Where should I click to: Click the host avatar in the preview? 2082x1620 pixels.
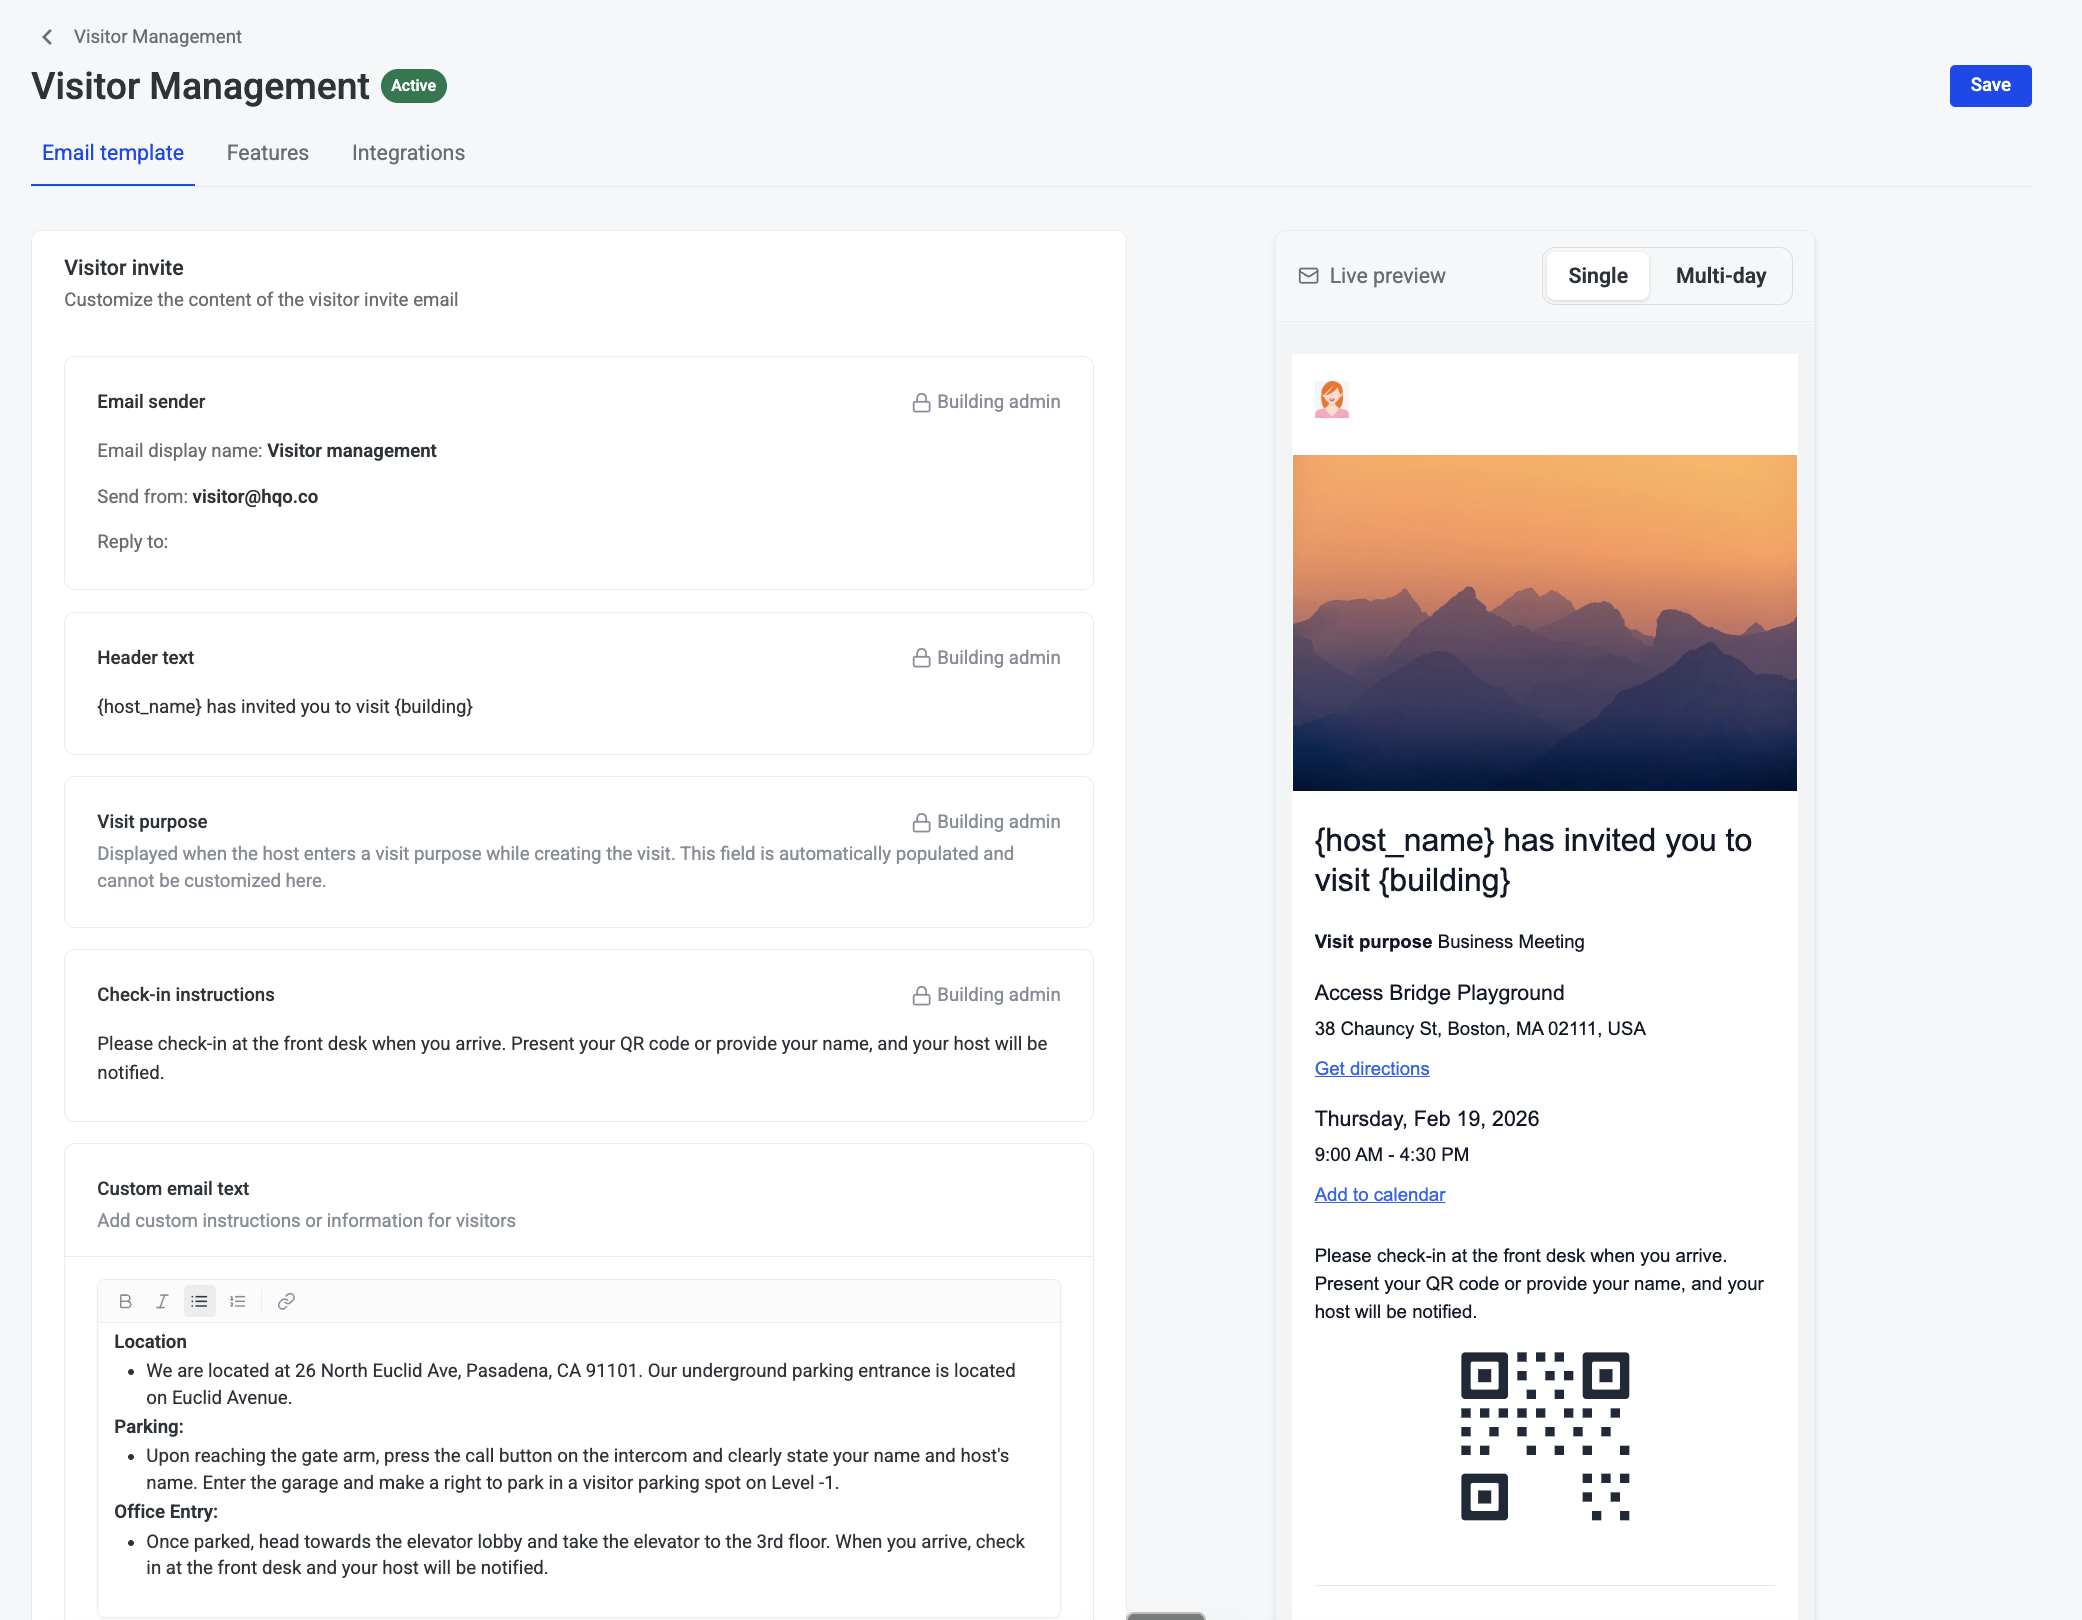(x=1332, y=399)
